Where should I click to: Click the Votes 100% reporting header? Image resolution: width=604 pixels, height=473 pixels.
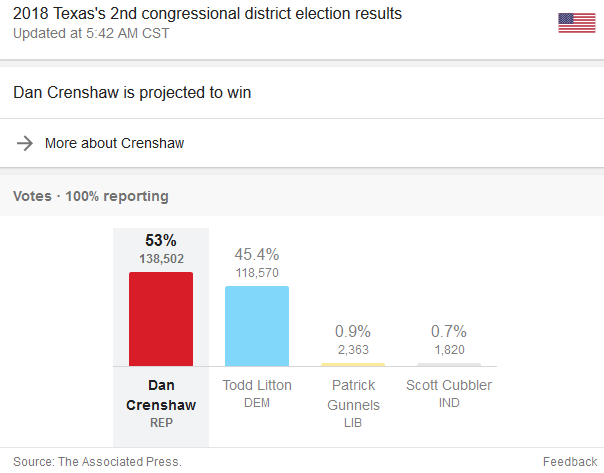point(91,196)
